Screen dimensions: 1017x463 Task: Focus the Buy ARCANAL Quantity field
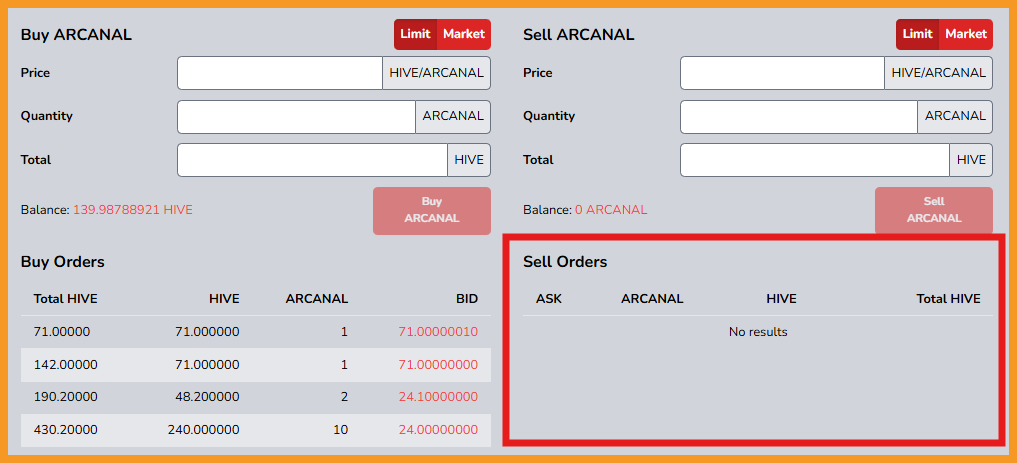pyautogui.click(x=296, y=117)
